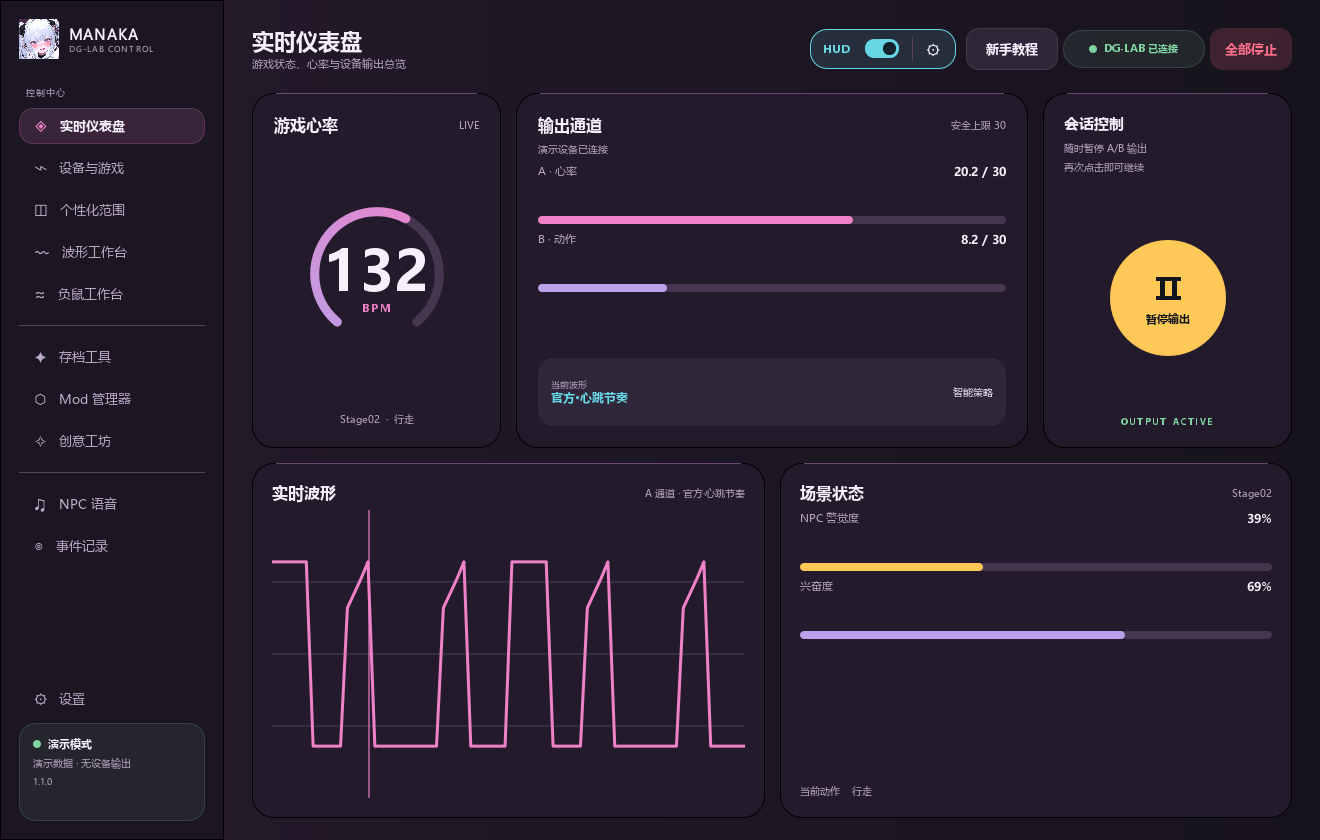1320x840 pixels.
Task: Click the 创意工坊 sparkle icon
Action: (40, 441)
